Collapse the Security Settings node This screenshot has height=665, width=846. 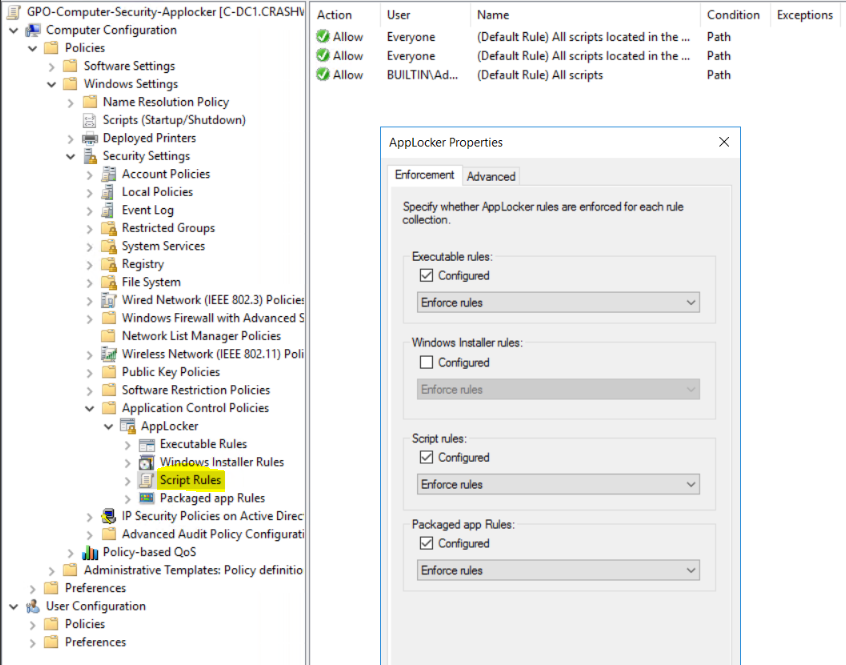(x=71, y=156)
